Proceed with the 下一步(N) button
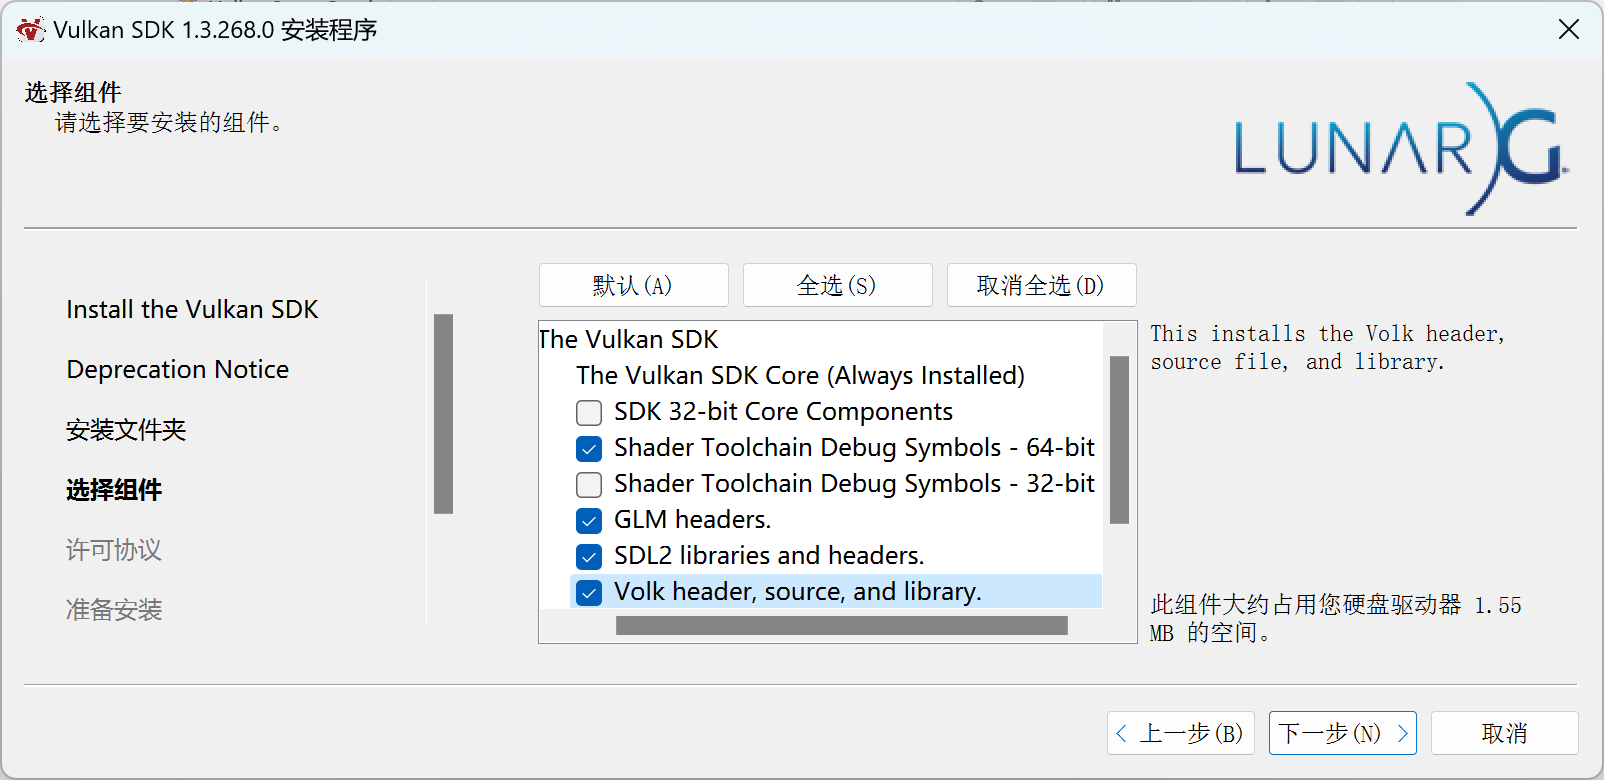Image resolution: width=1604 pixels, height=780 pixels. (1342, 733)
